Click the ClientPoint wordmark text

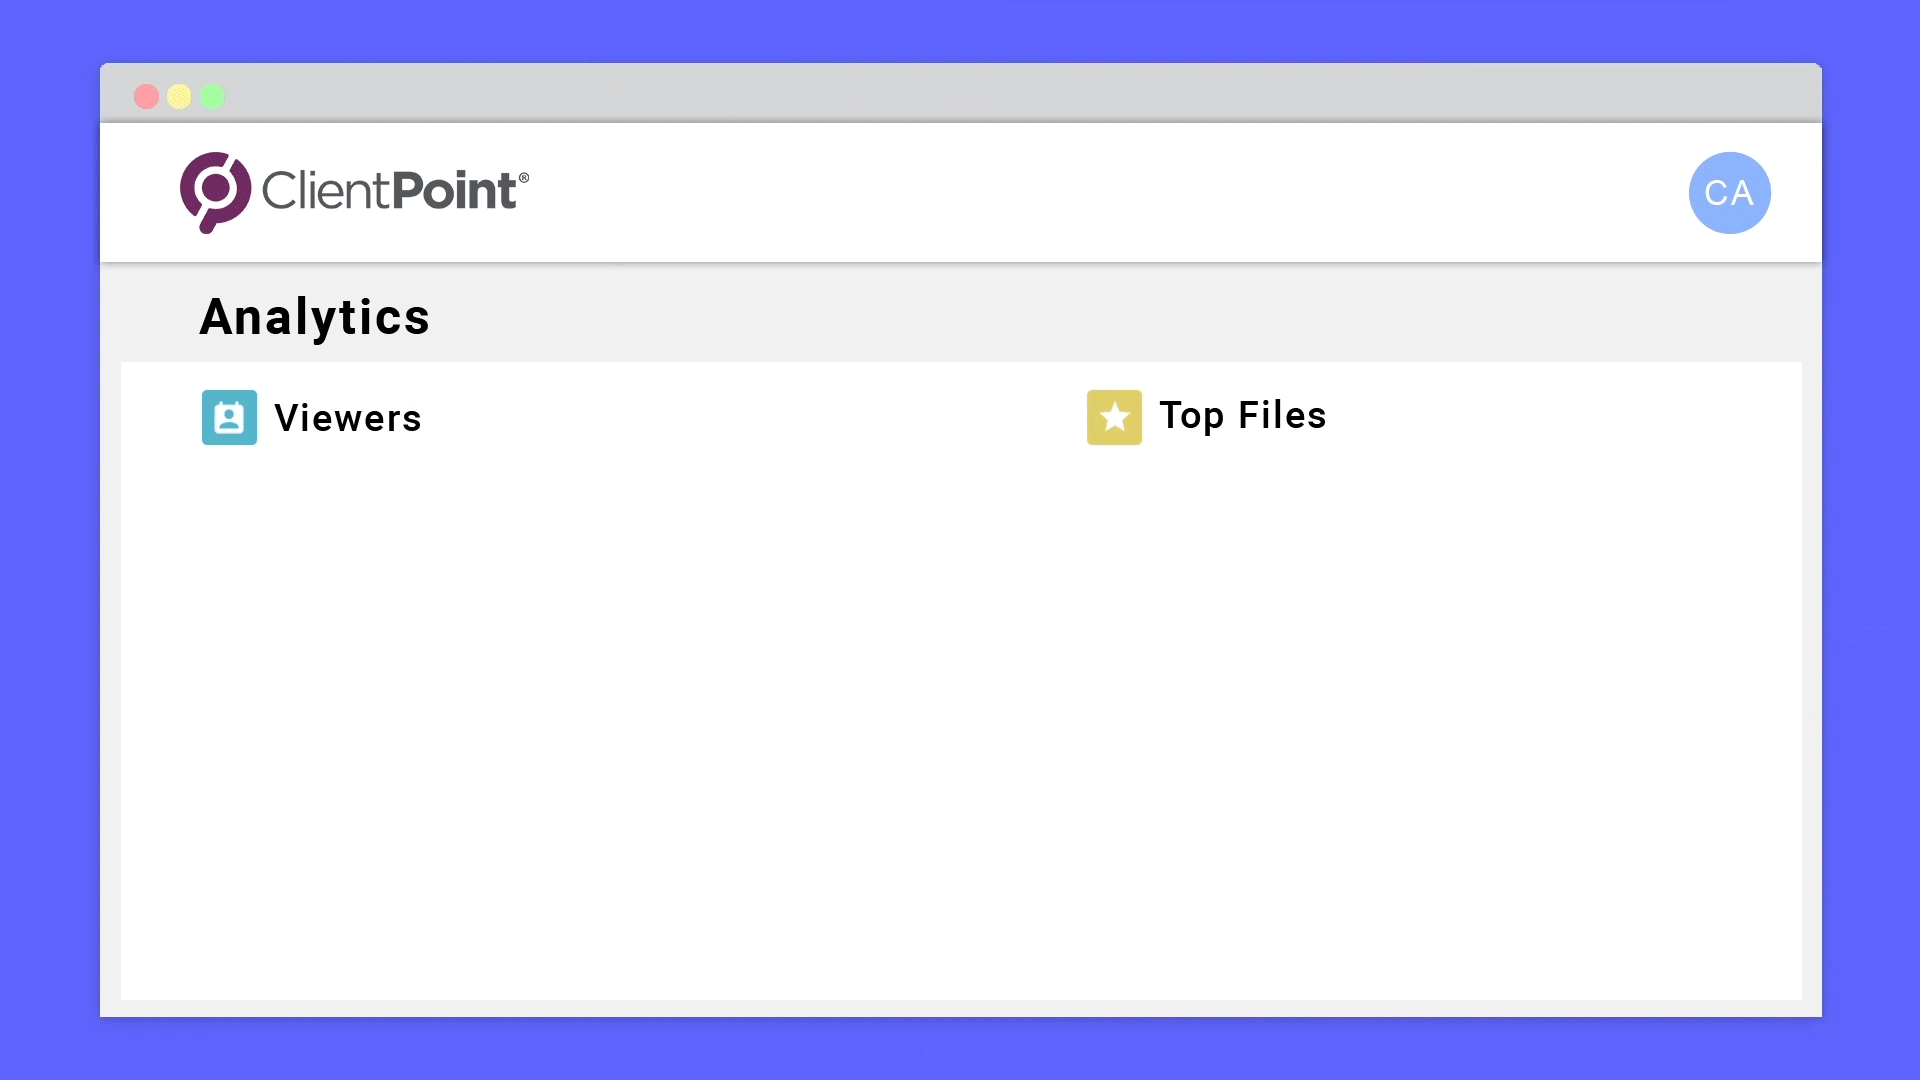point(395,190)
